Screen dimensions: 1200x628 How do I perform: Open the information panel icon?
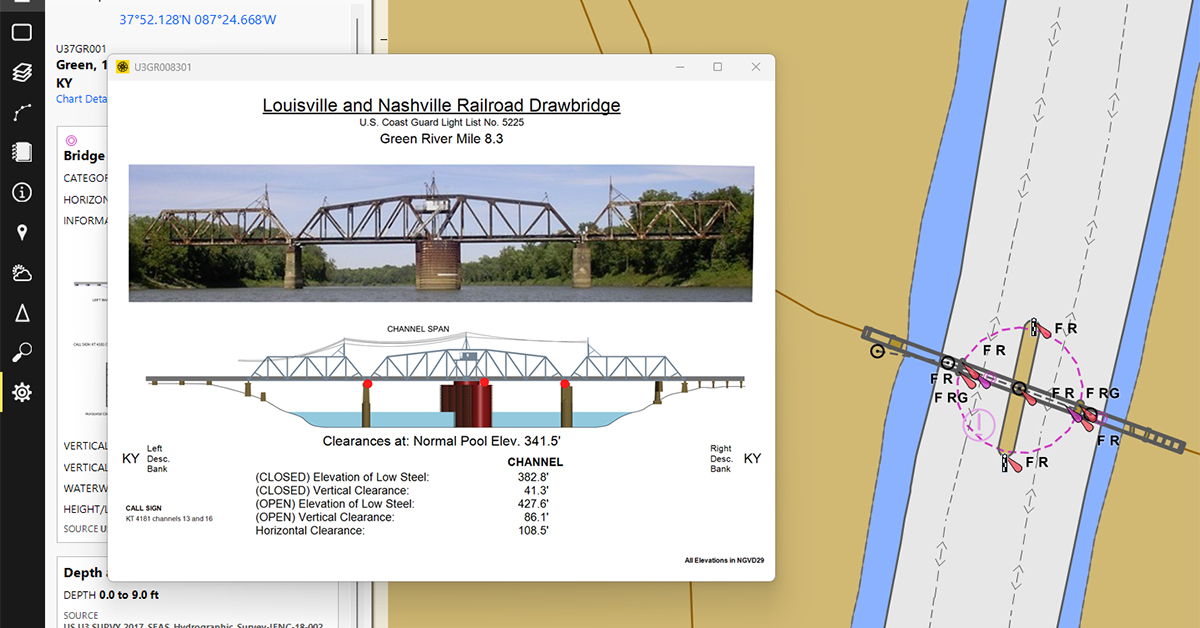click(x=22, y=192)
